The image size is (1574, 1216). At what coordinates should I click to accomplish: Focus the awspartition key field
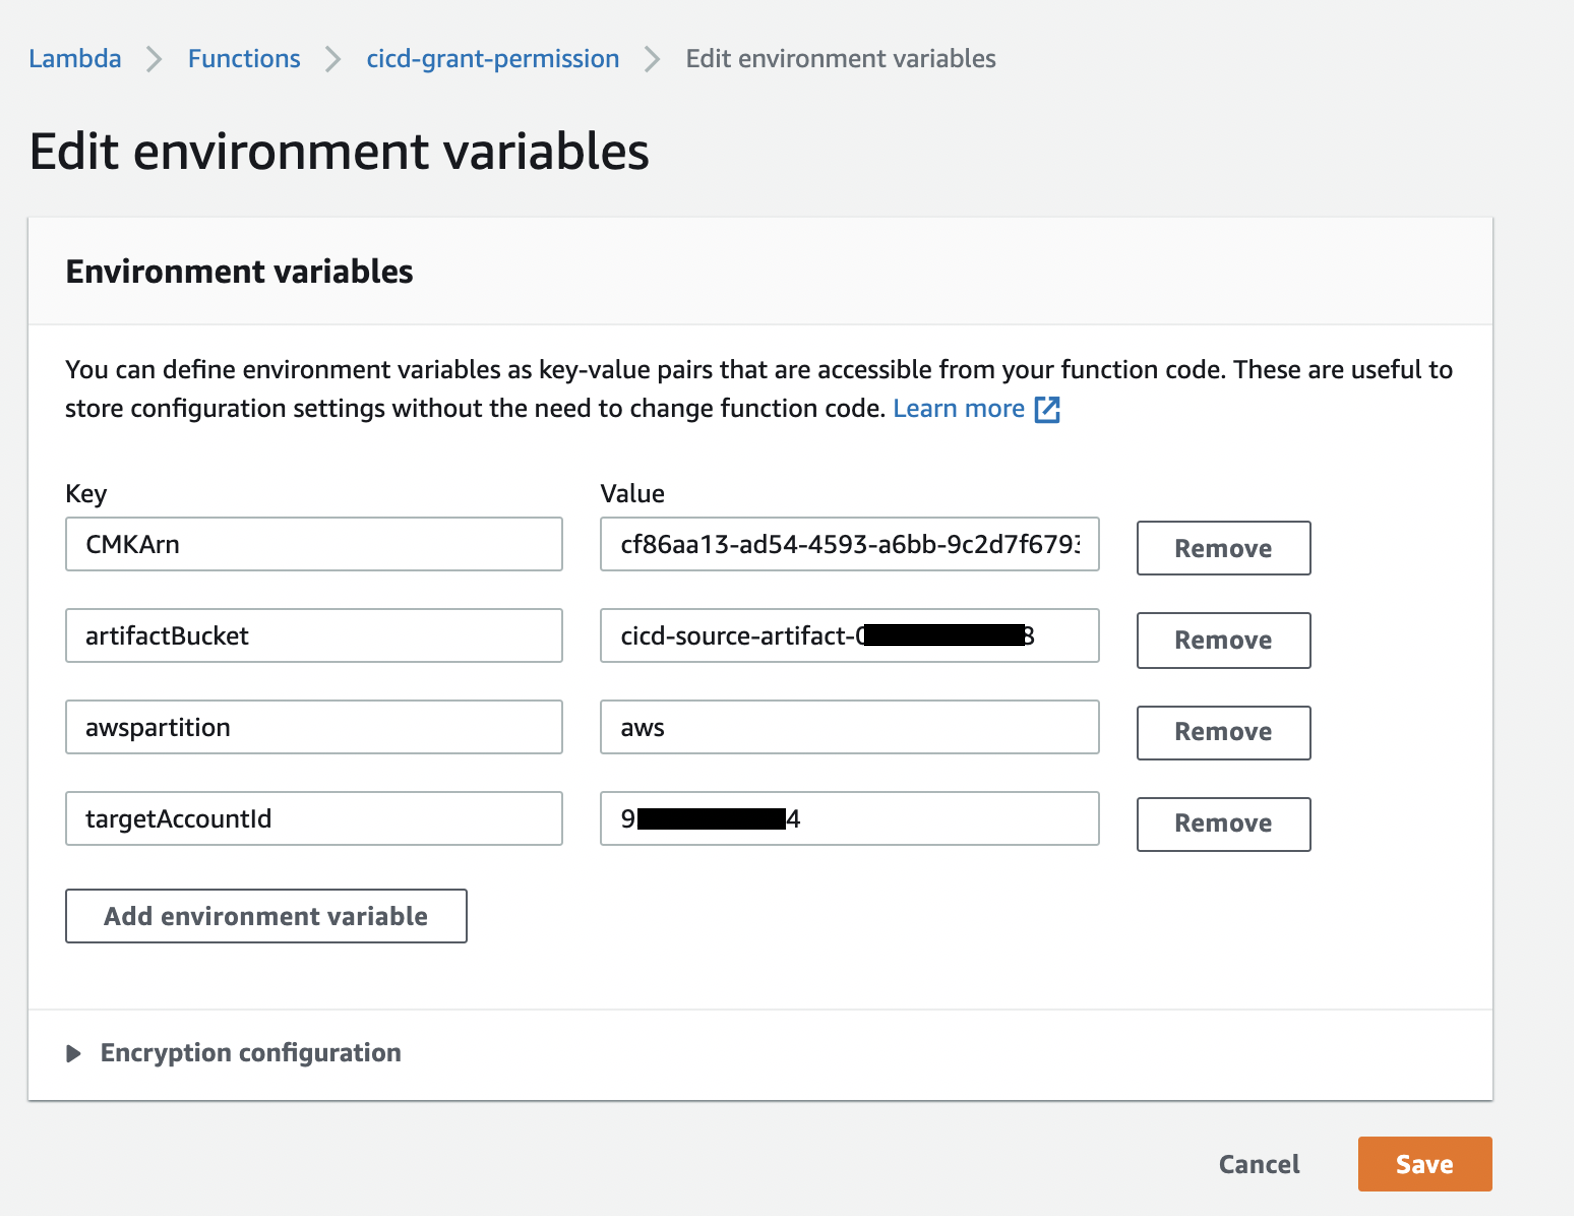314,727
